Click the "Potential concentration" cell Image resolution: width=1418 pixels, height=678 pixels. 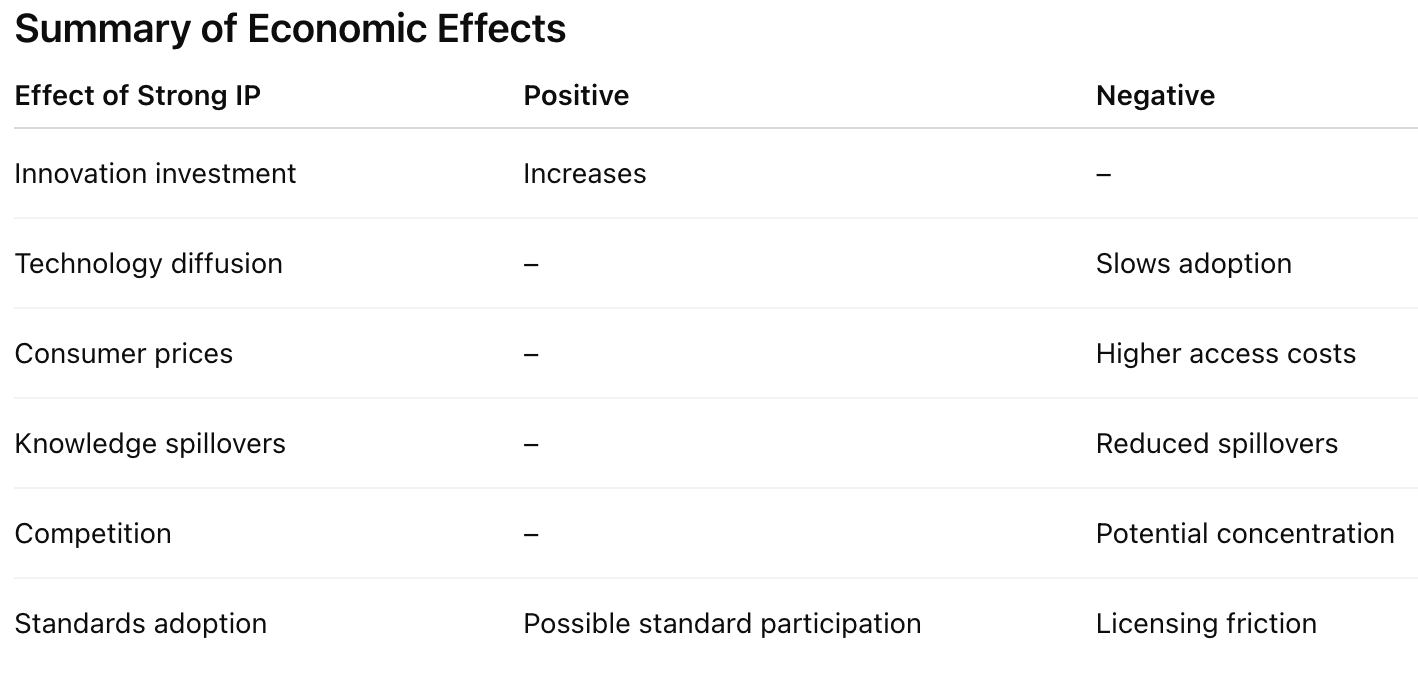[x=1244, y=534]
